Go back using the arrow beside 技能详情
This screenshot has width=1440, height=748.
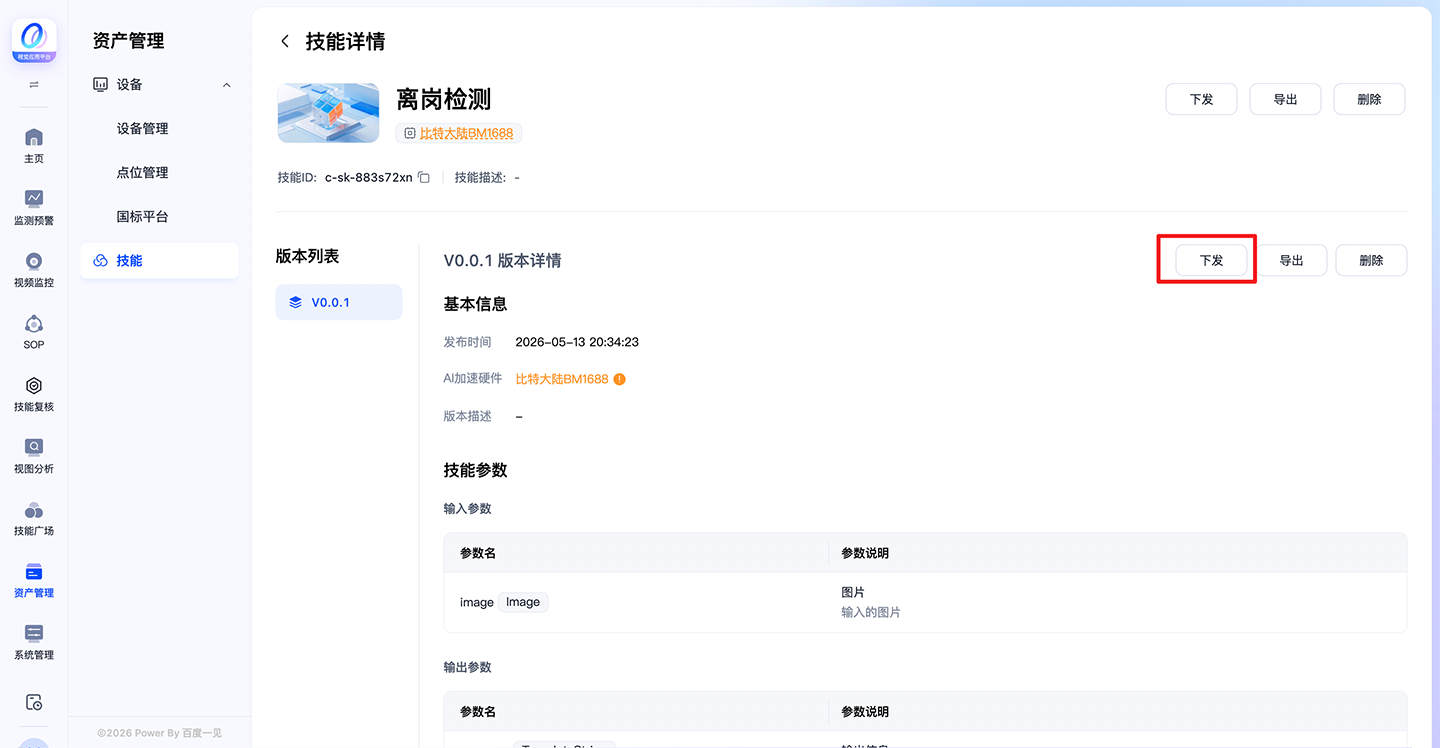coord(285,41)
